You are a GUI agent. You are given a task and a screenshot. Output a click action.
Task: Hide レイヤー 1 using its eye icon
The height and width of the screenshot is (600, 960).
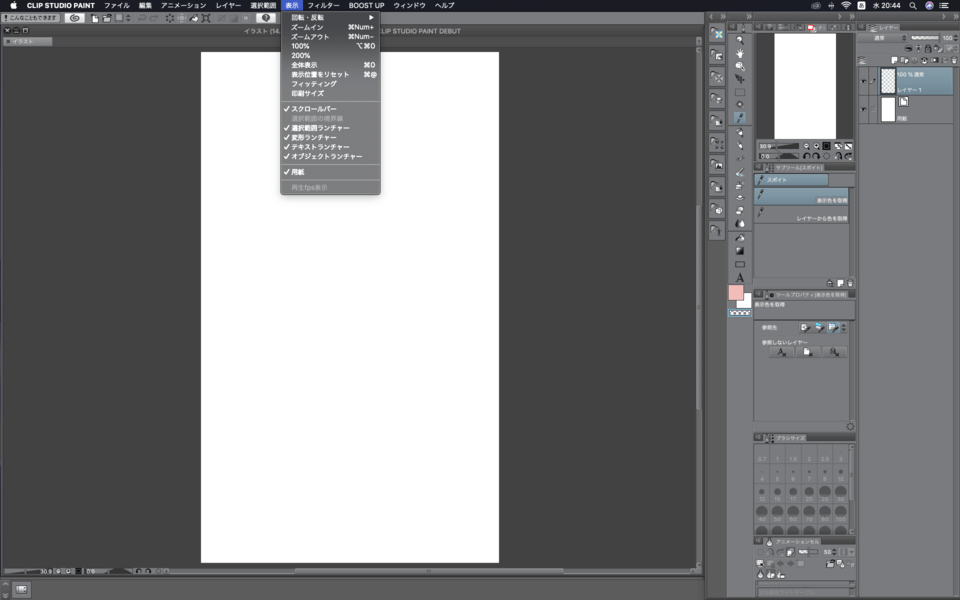tap(863, 81)
